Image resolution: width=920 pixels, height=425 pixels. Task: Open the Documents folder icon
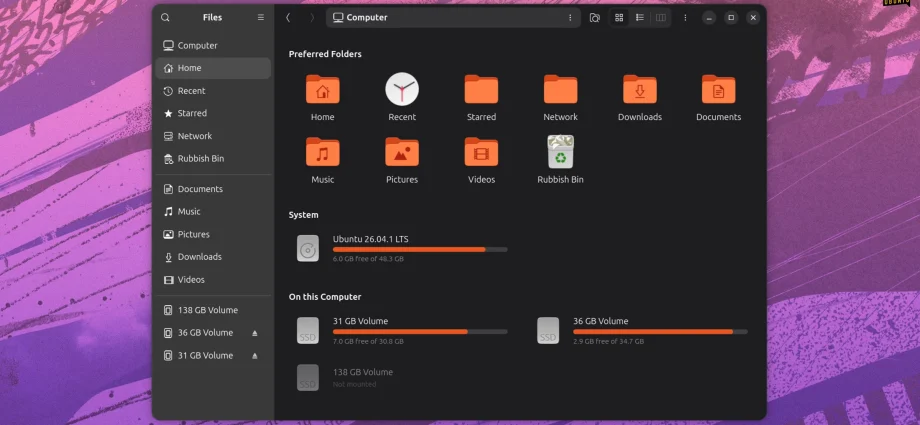click(x=719, y=89)
